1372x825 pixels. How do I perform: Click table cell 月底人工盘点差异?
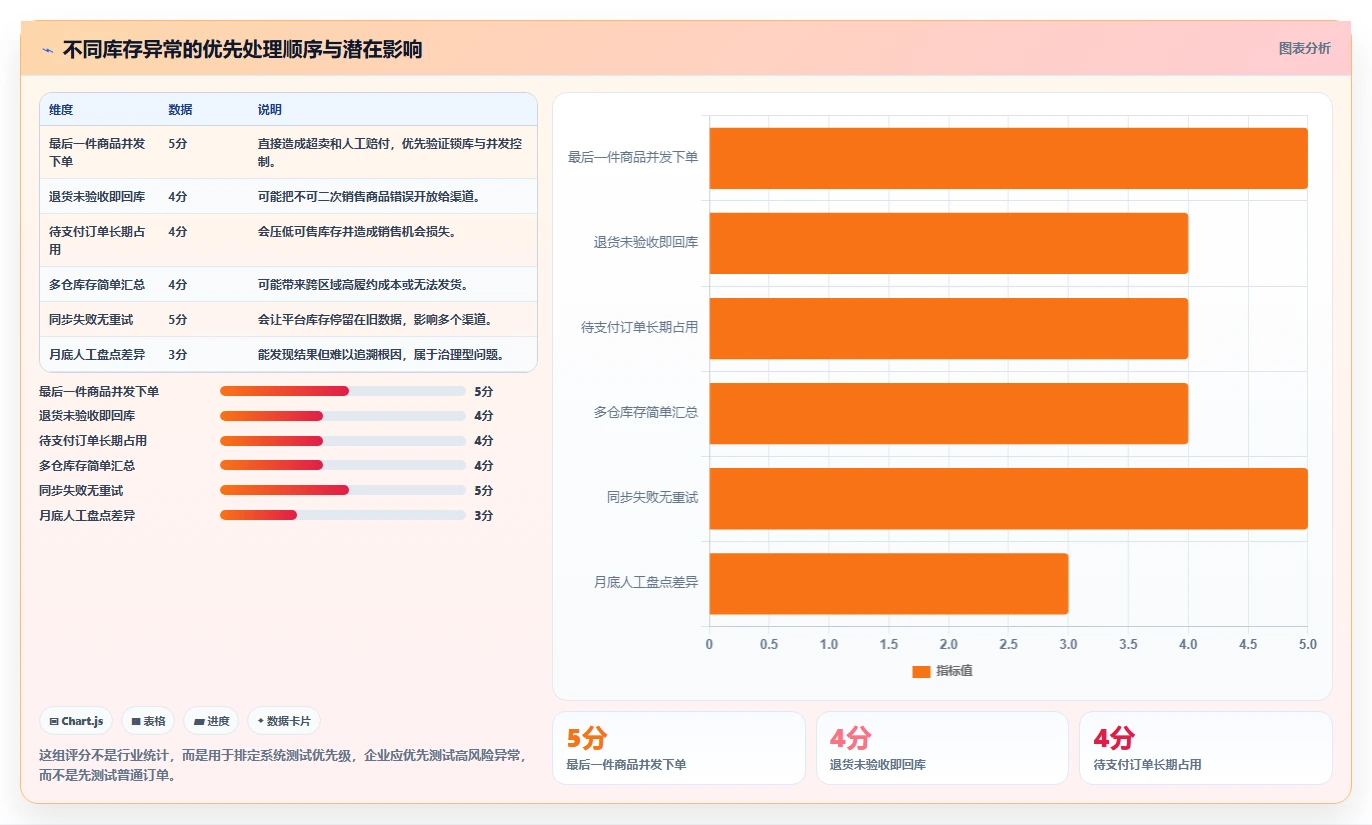(x=97, y=355)
